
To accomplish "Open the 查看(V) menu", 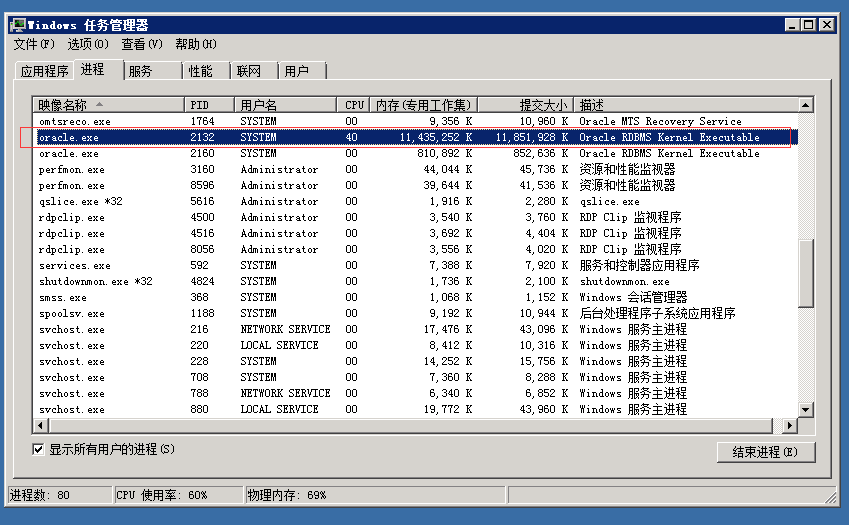I will click(x=141, y=44).
